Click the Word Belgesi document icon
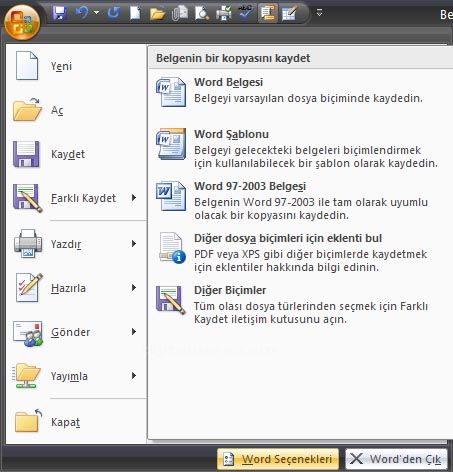Image resolution: width=453 pixels, height=472 pixels. (x=171, y=92)
